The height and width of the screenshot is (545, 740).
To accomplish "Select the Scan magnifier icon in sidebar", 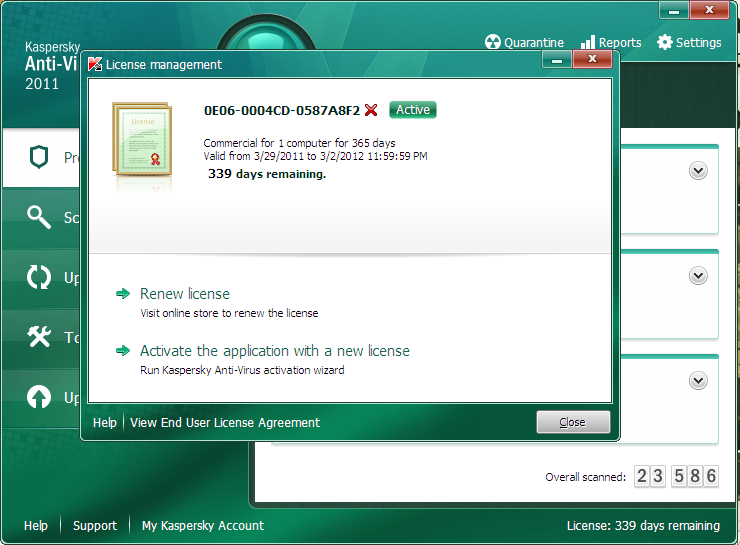I will point(39,217).
